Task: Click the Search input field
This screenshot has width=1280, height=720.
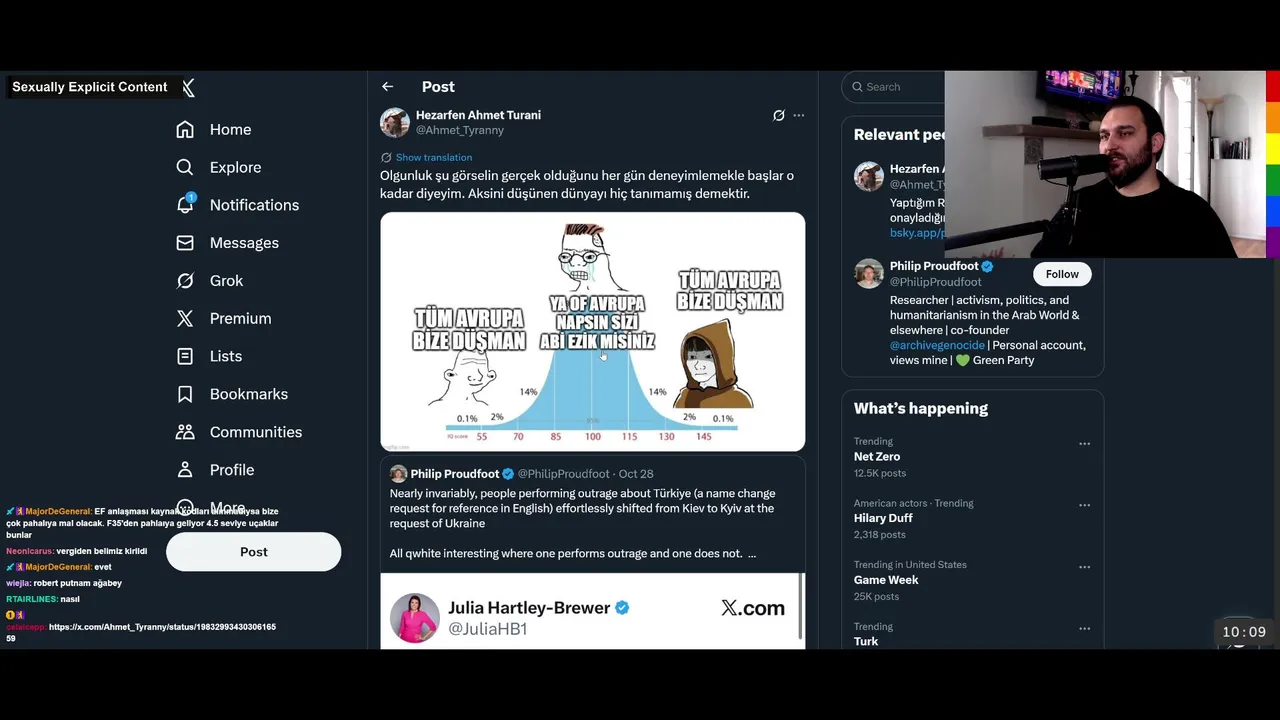Action: (895, 87)
